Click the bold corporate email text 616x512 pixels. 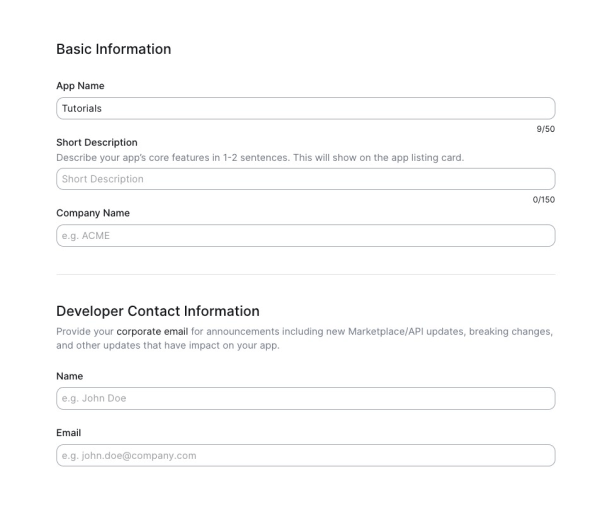tap(152, 331)
